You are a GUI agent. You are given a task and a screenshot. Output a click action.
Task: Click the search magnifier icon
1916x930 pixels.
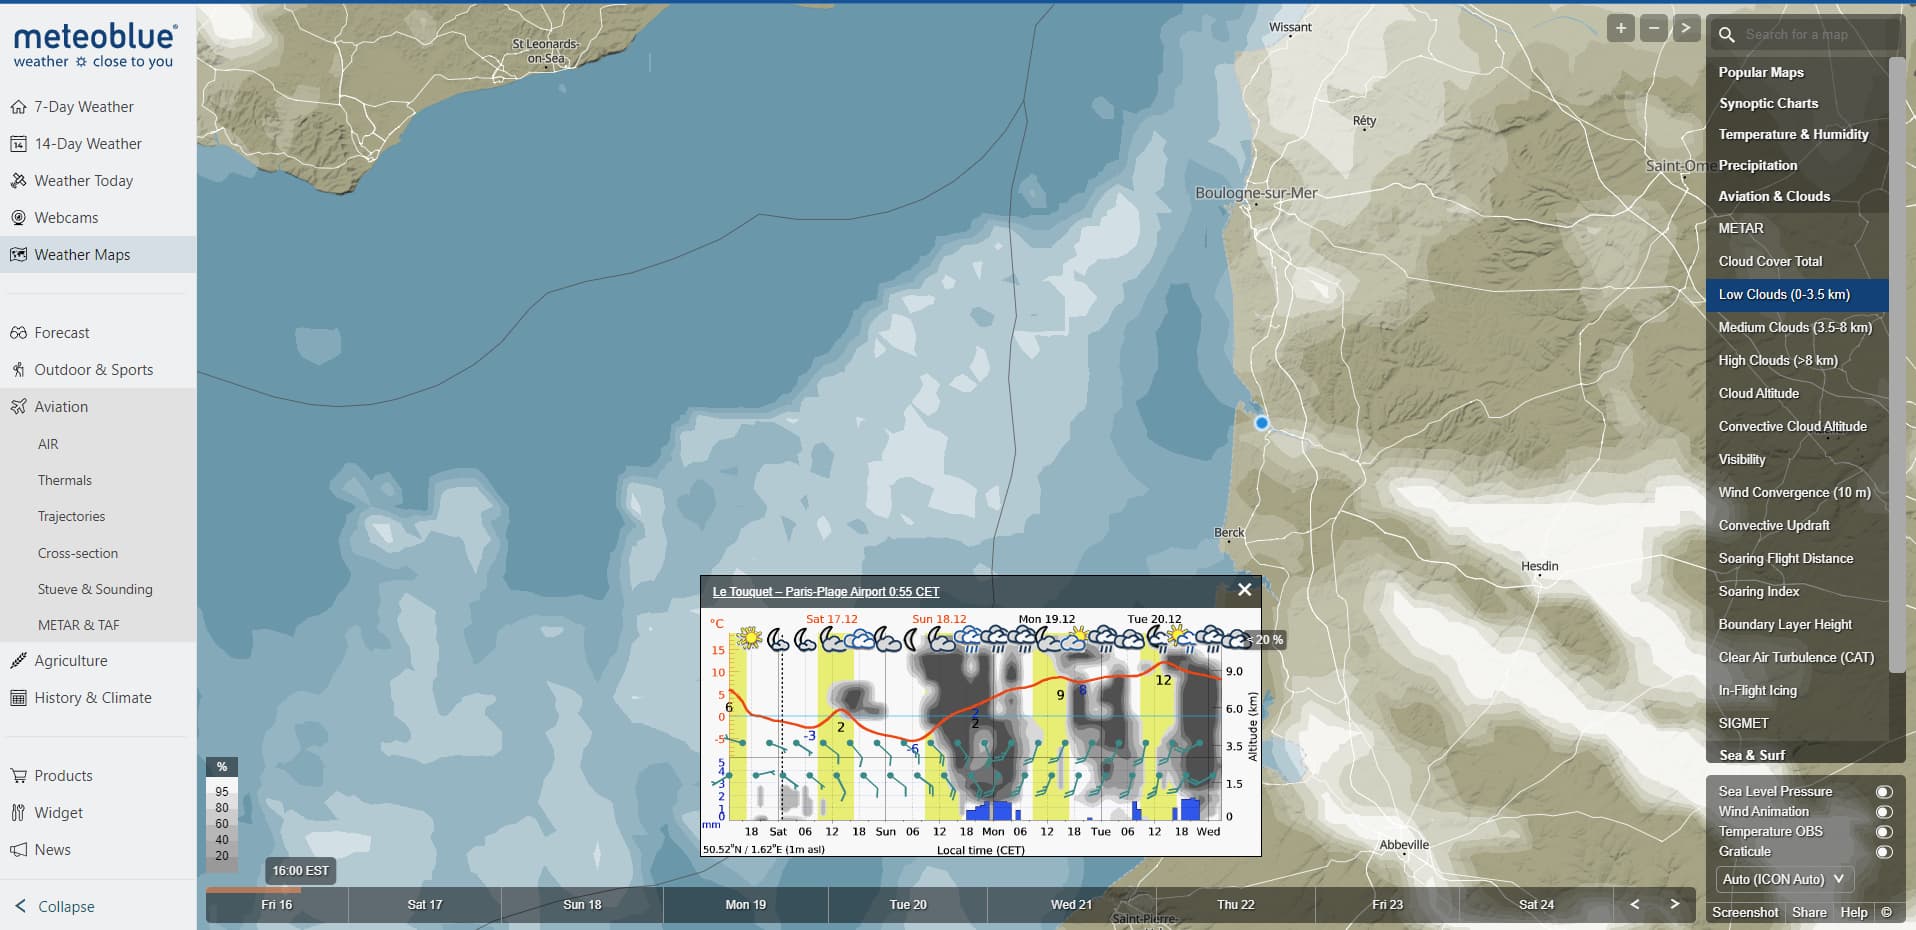[1727, 35]
